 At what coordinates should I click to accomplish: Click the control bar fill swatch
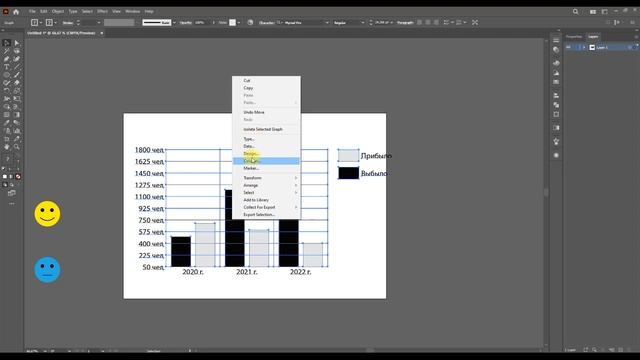pyautogui.click(x=35, y=23)
